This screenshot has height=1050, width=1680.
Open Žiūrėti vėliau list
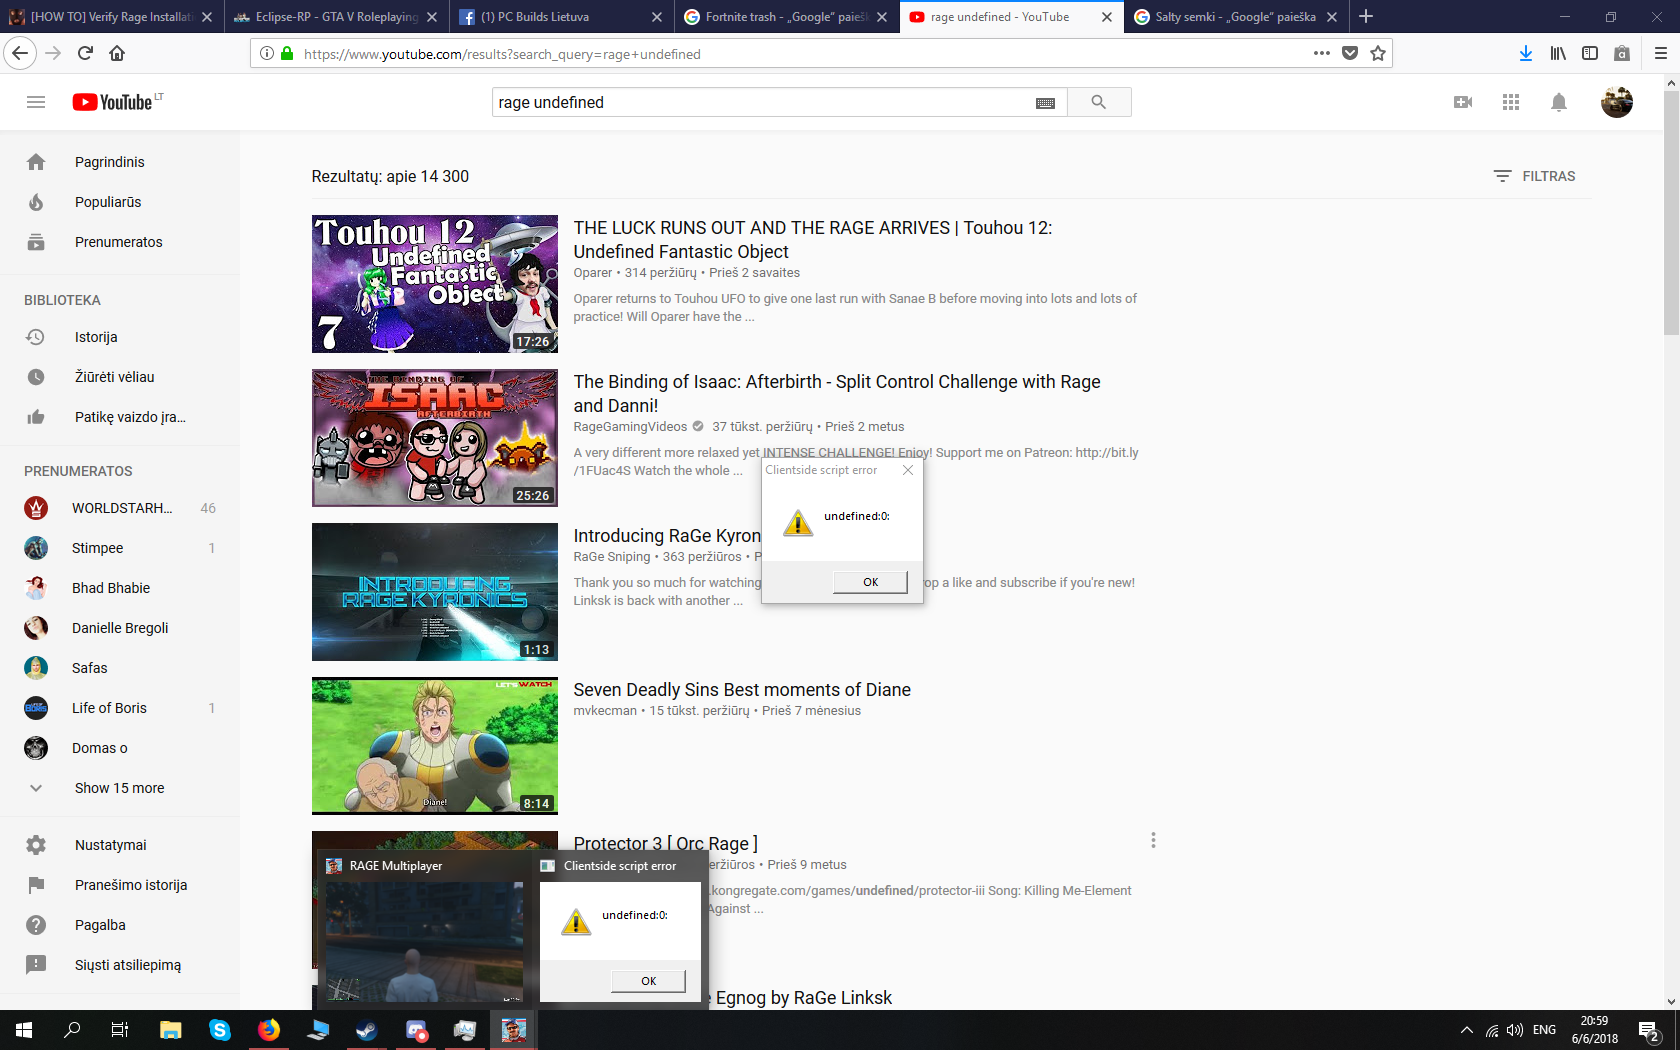click(120, 377)
